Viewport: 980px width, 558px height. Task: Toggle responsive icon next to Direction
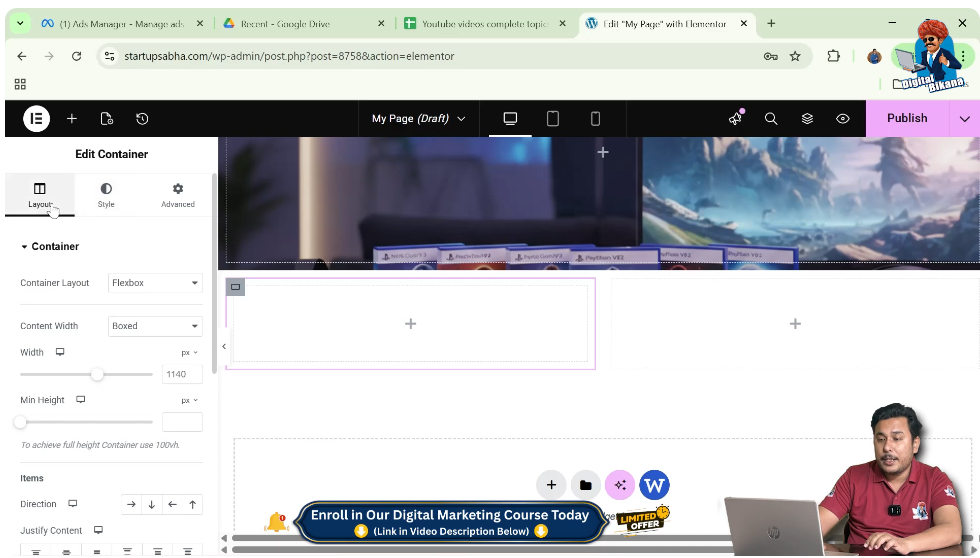coord(72,504)
